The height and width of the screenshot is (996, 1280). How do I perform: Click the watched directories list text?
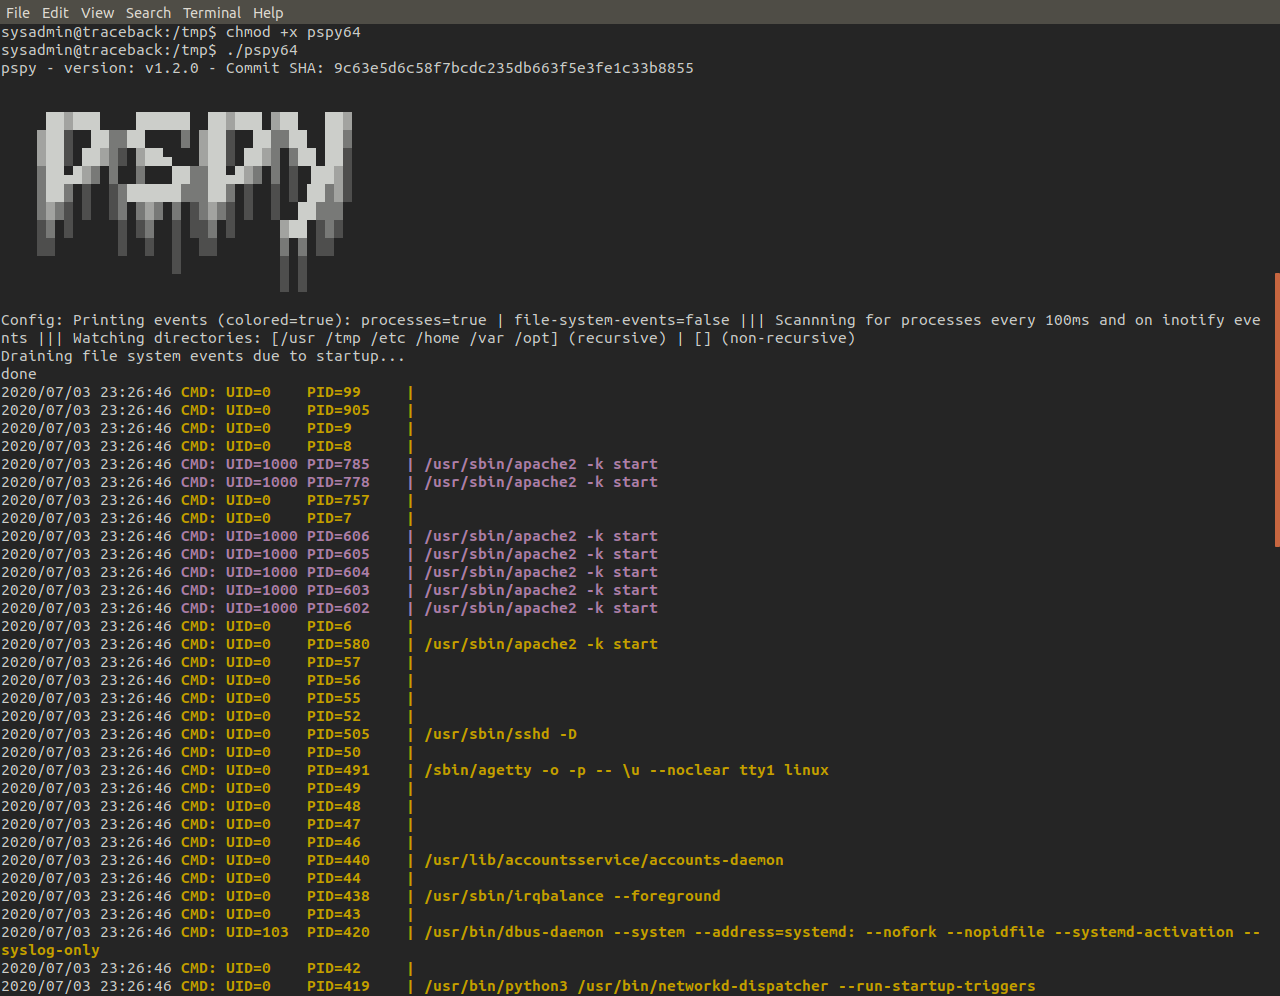pos(415,338)
